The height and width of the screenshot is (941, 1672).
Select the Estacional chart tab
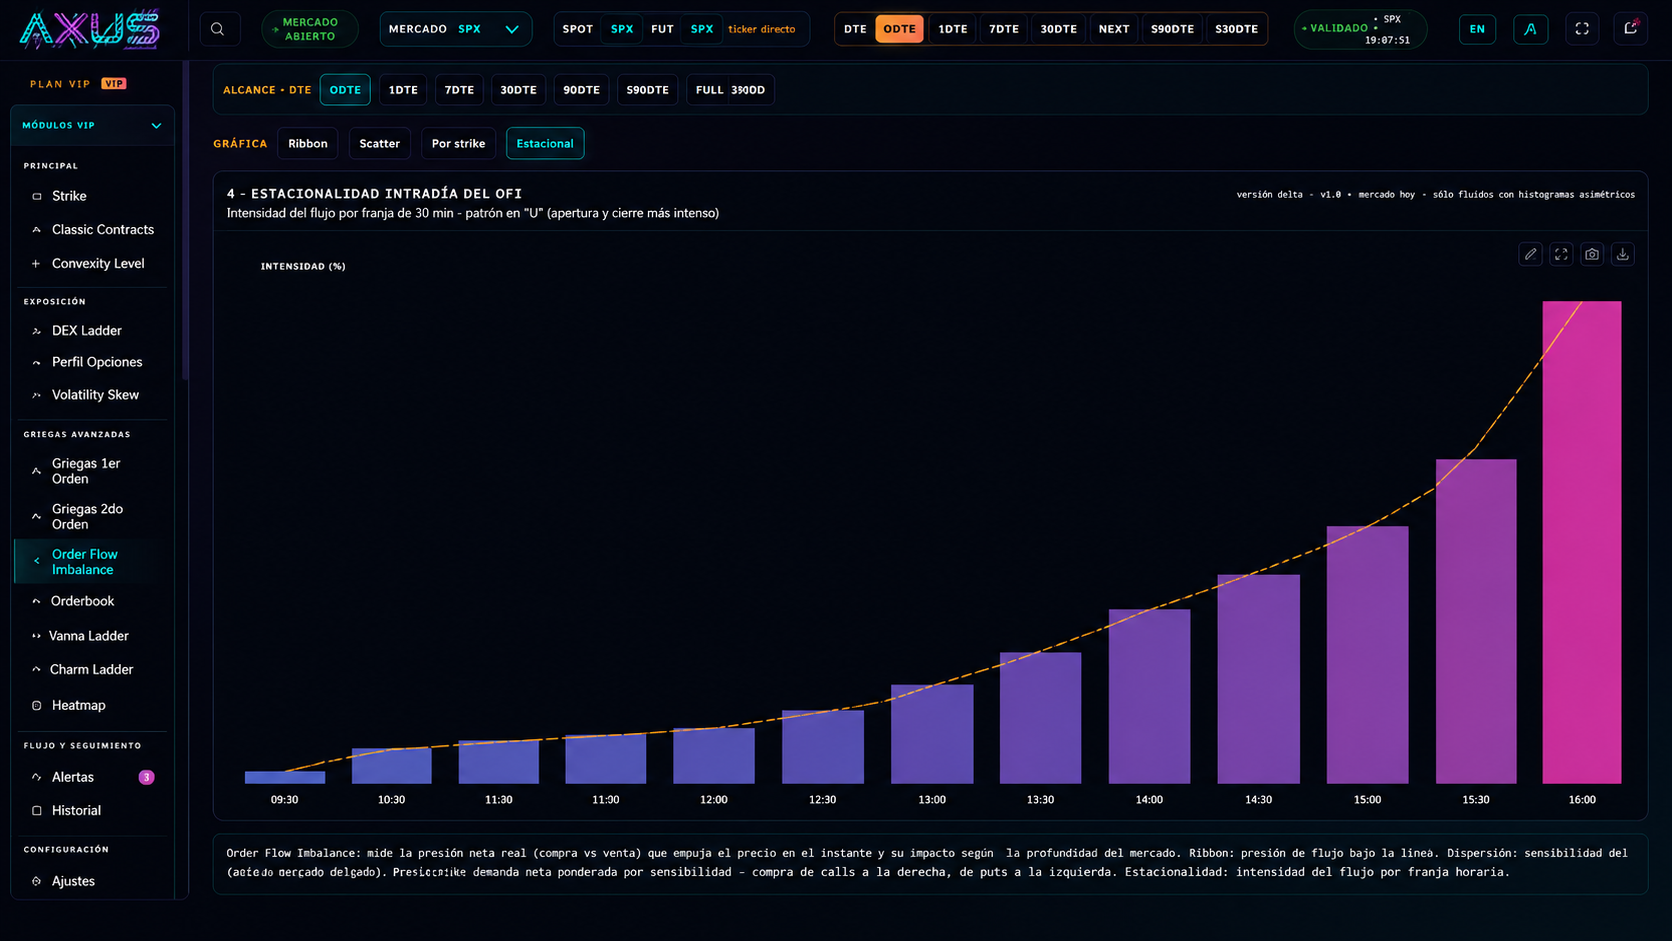545,144
